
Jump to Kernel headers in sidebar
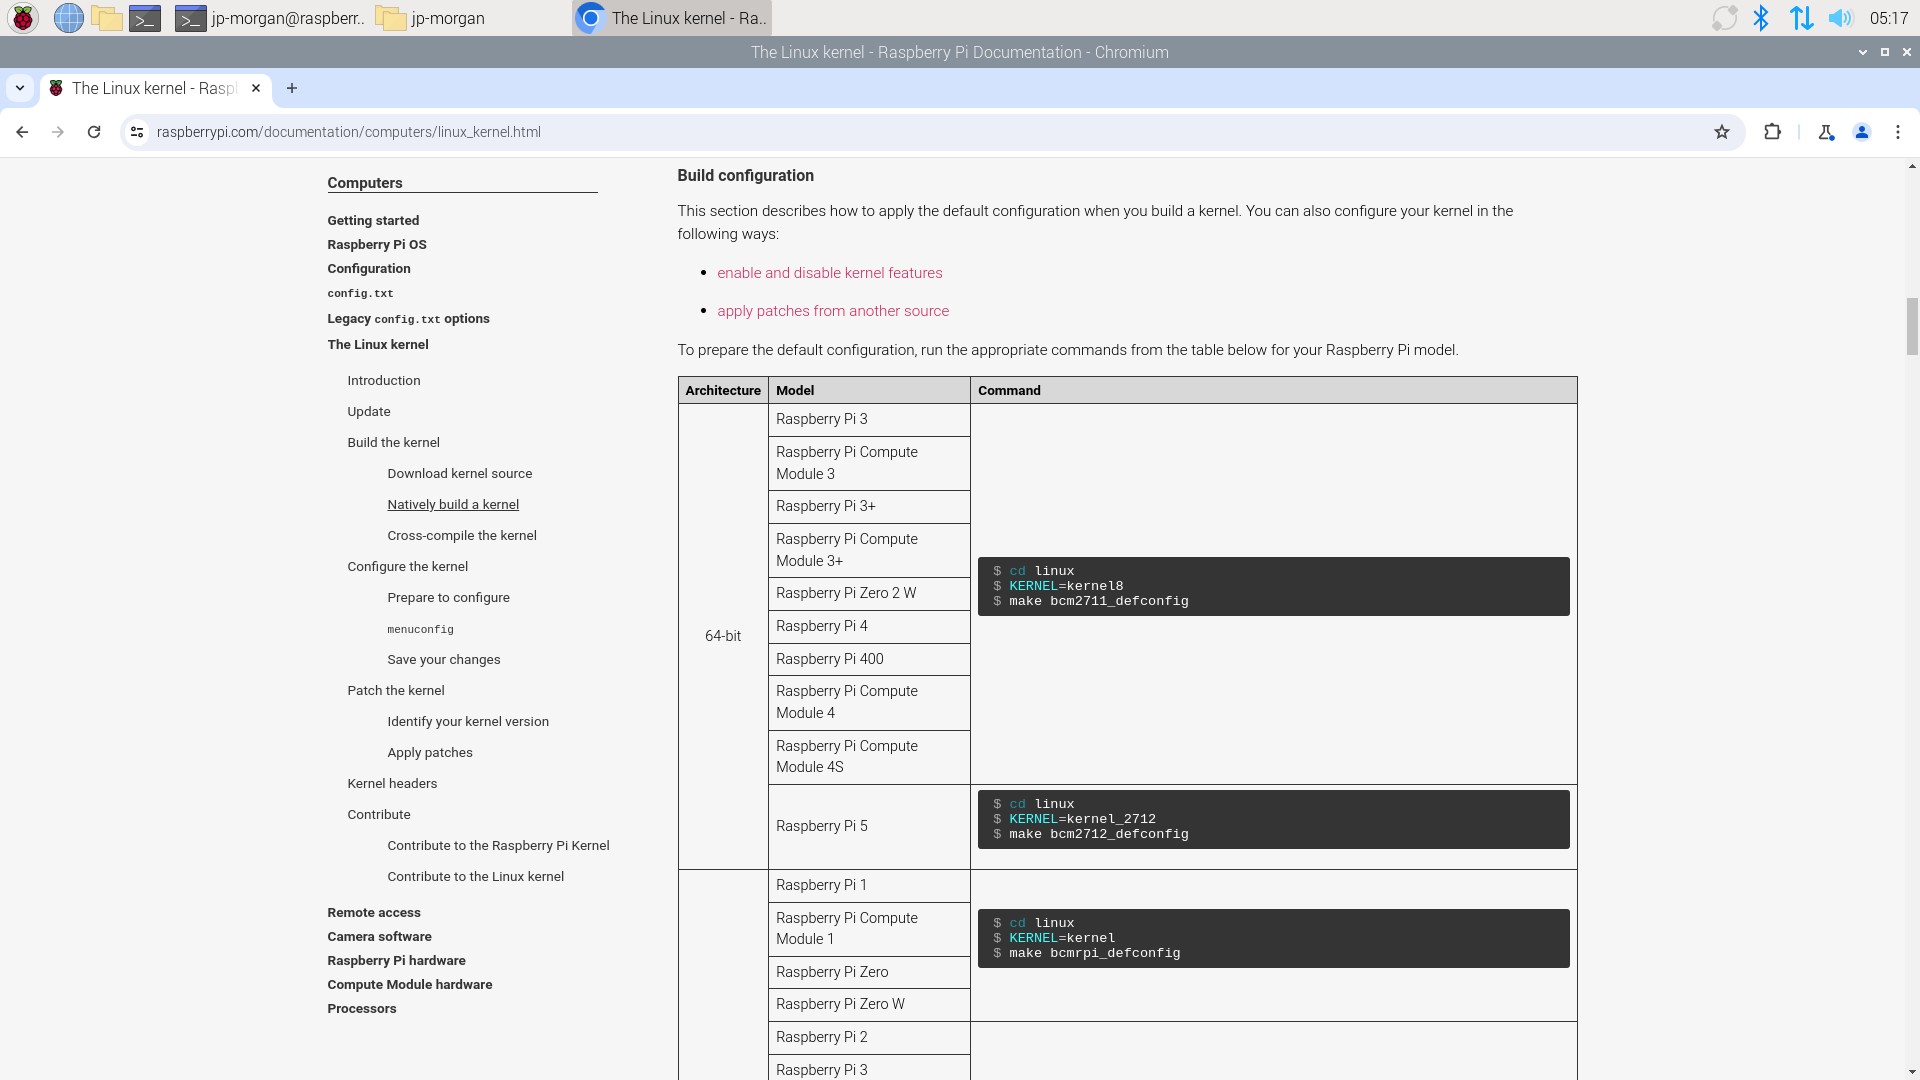pyautogui.click(x=392, y=784)
